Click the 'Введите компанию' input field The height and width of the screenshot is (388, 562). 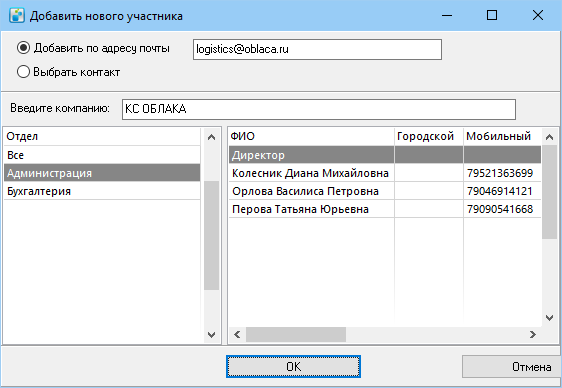pyautogui.click(x=319, y=109)
